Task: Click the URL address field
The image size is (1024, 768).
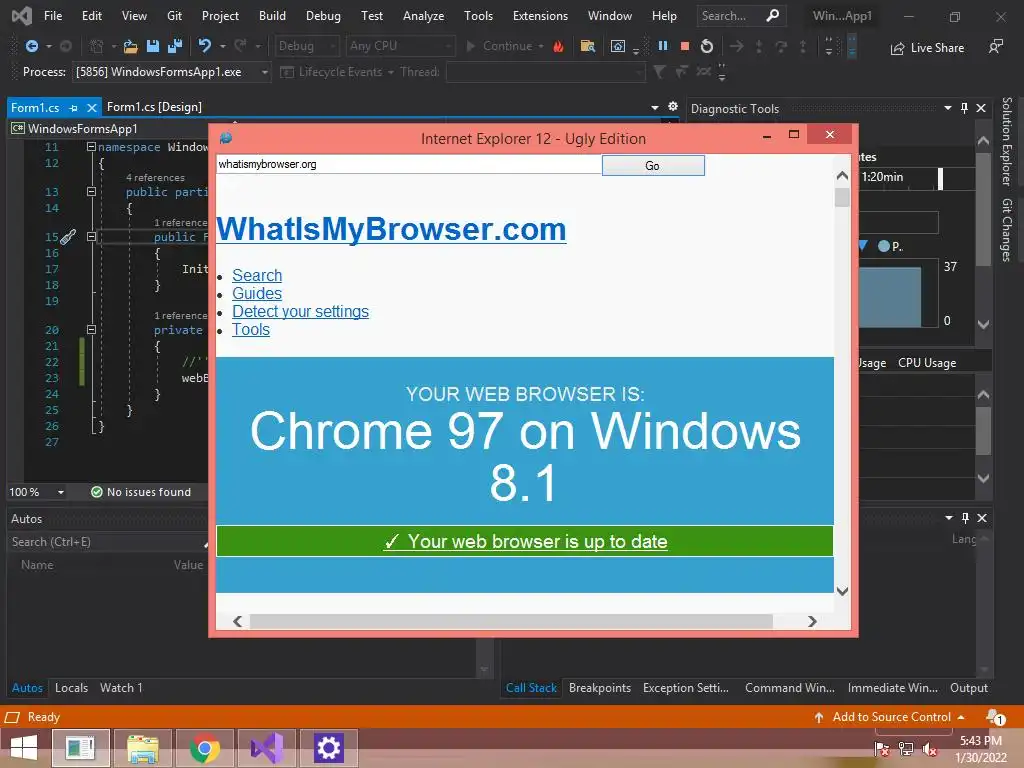Action: point(408,164)
